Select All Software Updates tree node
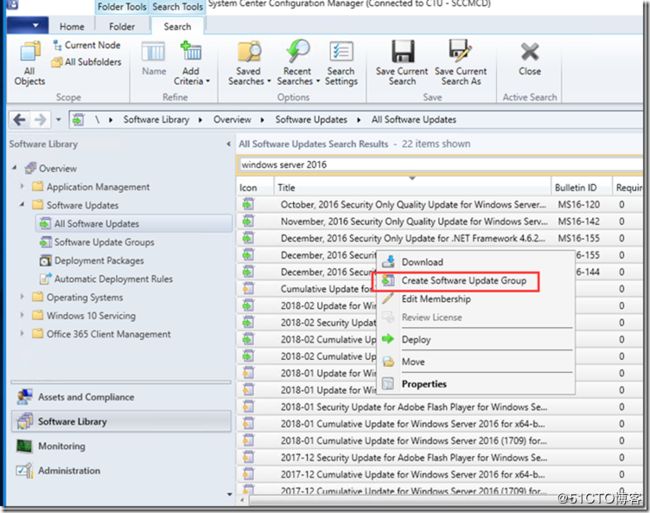650x513 pixels. pyautogui.click(x=133, y=224)
